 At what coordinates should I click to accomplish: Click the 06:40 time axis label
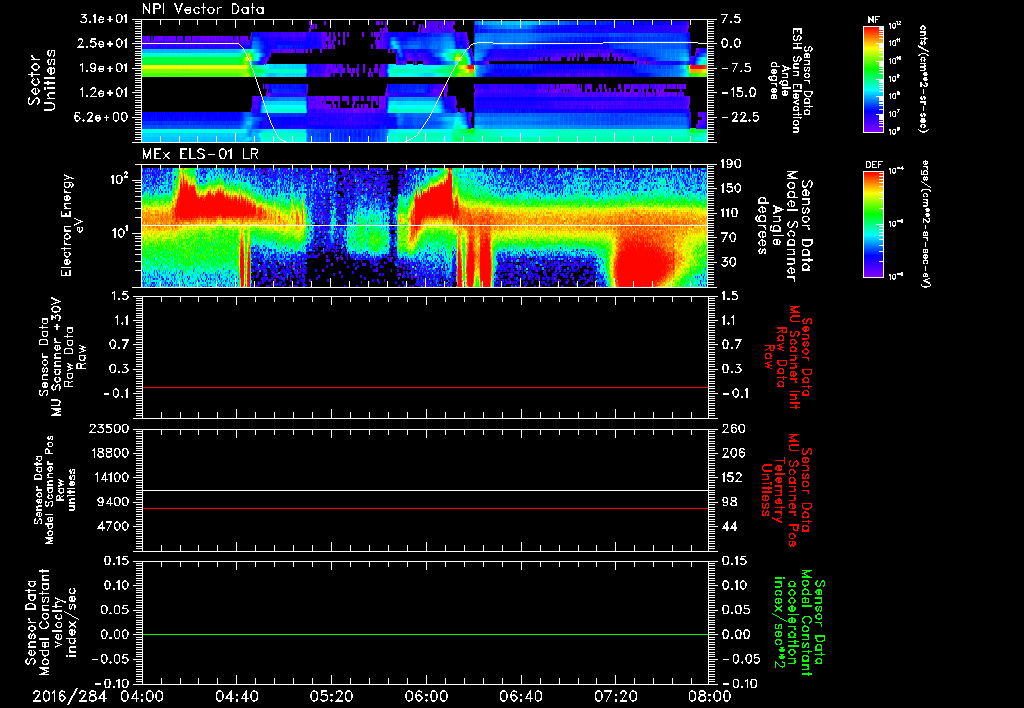[520, 696]
